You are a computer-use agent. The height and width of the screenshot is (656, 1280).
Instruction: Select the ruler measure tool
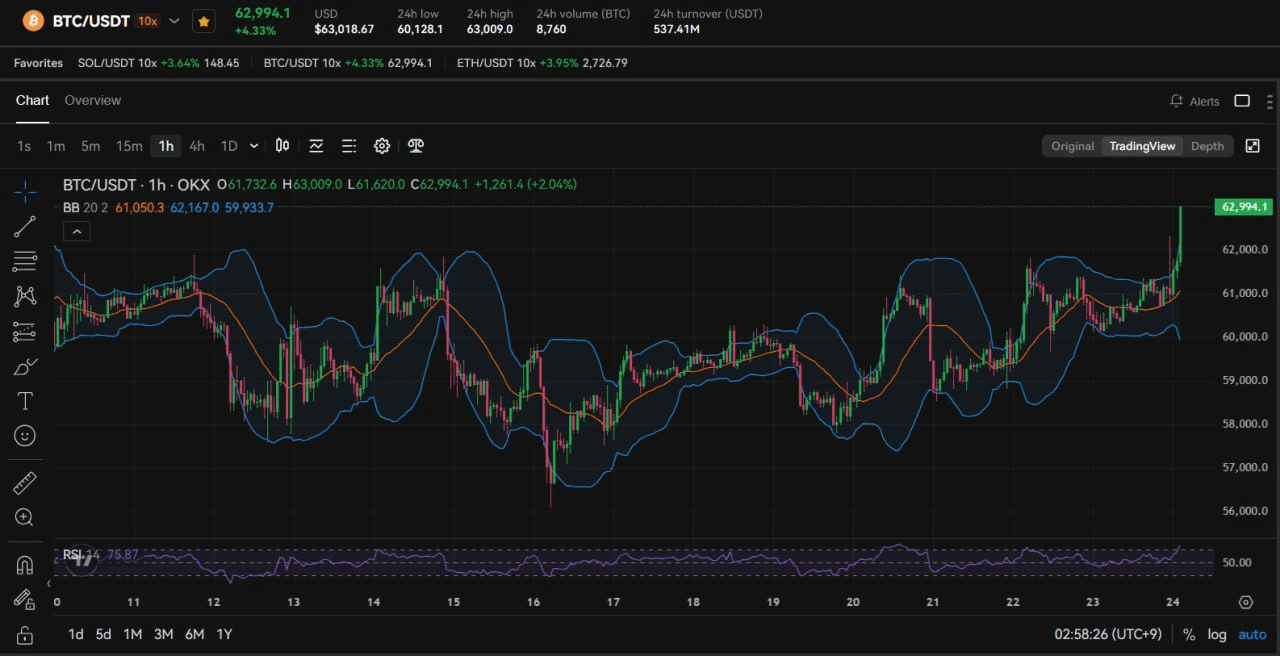tap(26, 483)
